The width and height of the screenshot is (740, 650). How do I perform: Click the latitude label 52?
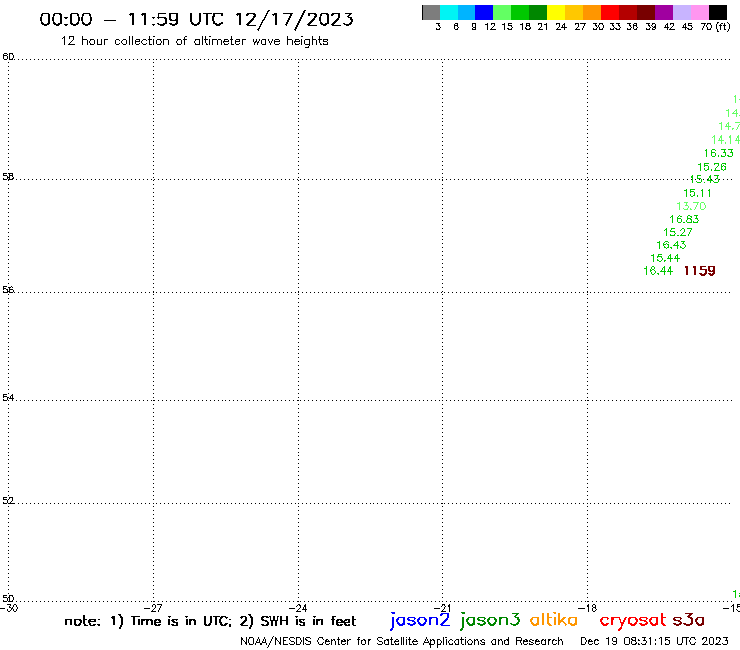coord(8,500)
